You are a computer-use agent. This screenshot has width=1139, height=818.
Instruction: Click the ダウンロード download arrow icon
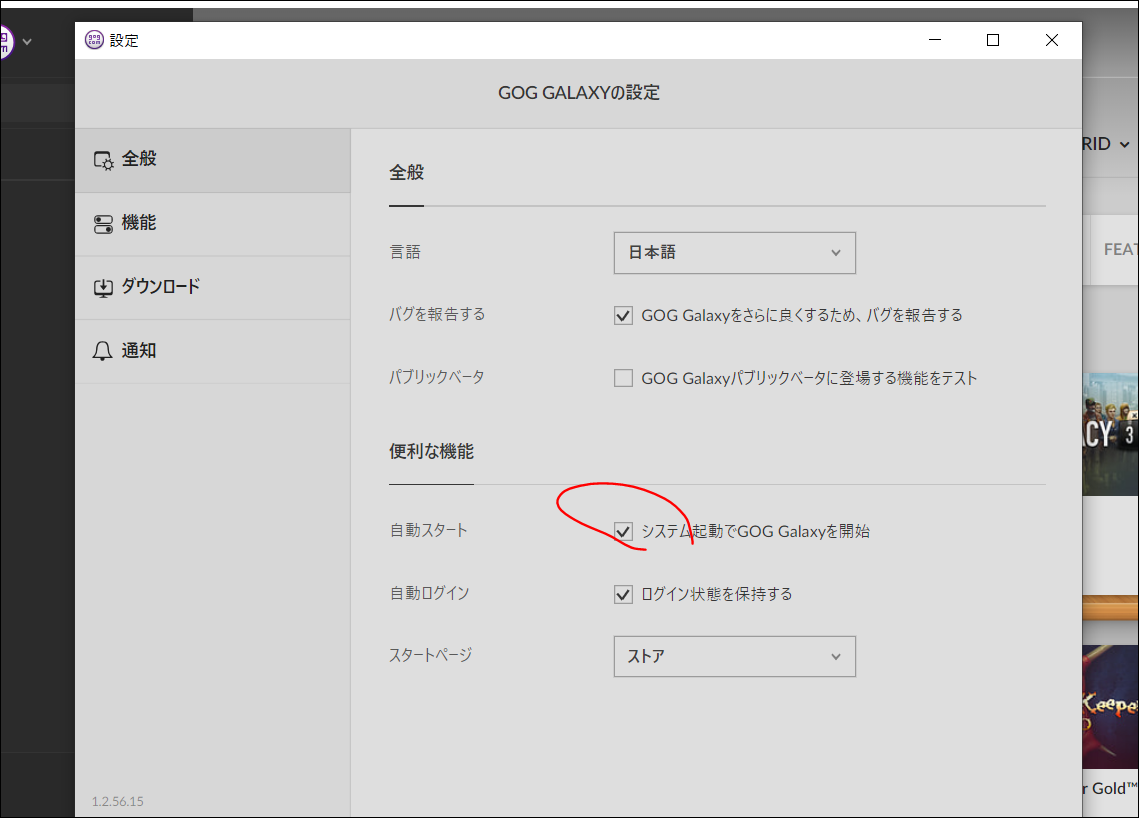click(x=103, y=288)
